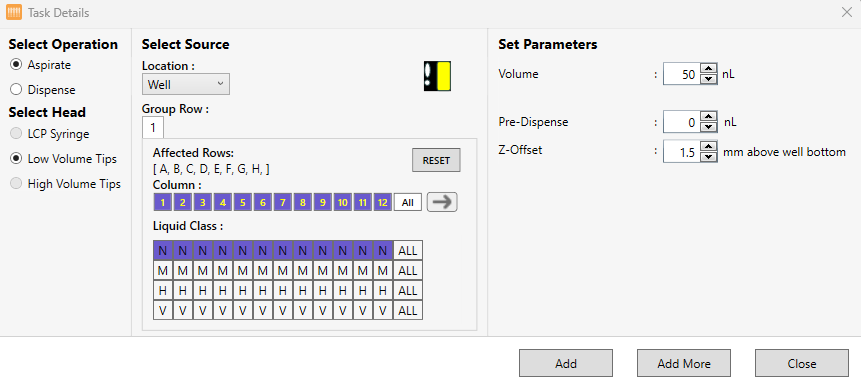Toggle column 9 selection
The width and height of the screenshot is (861, 386).
pyautogui.click(x=322, y=203)
